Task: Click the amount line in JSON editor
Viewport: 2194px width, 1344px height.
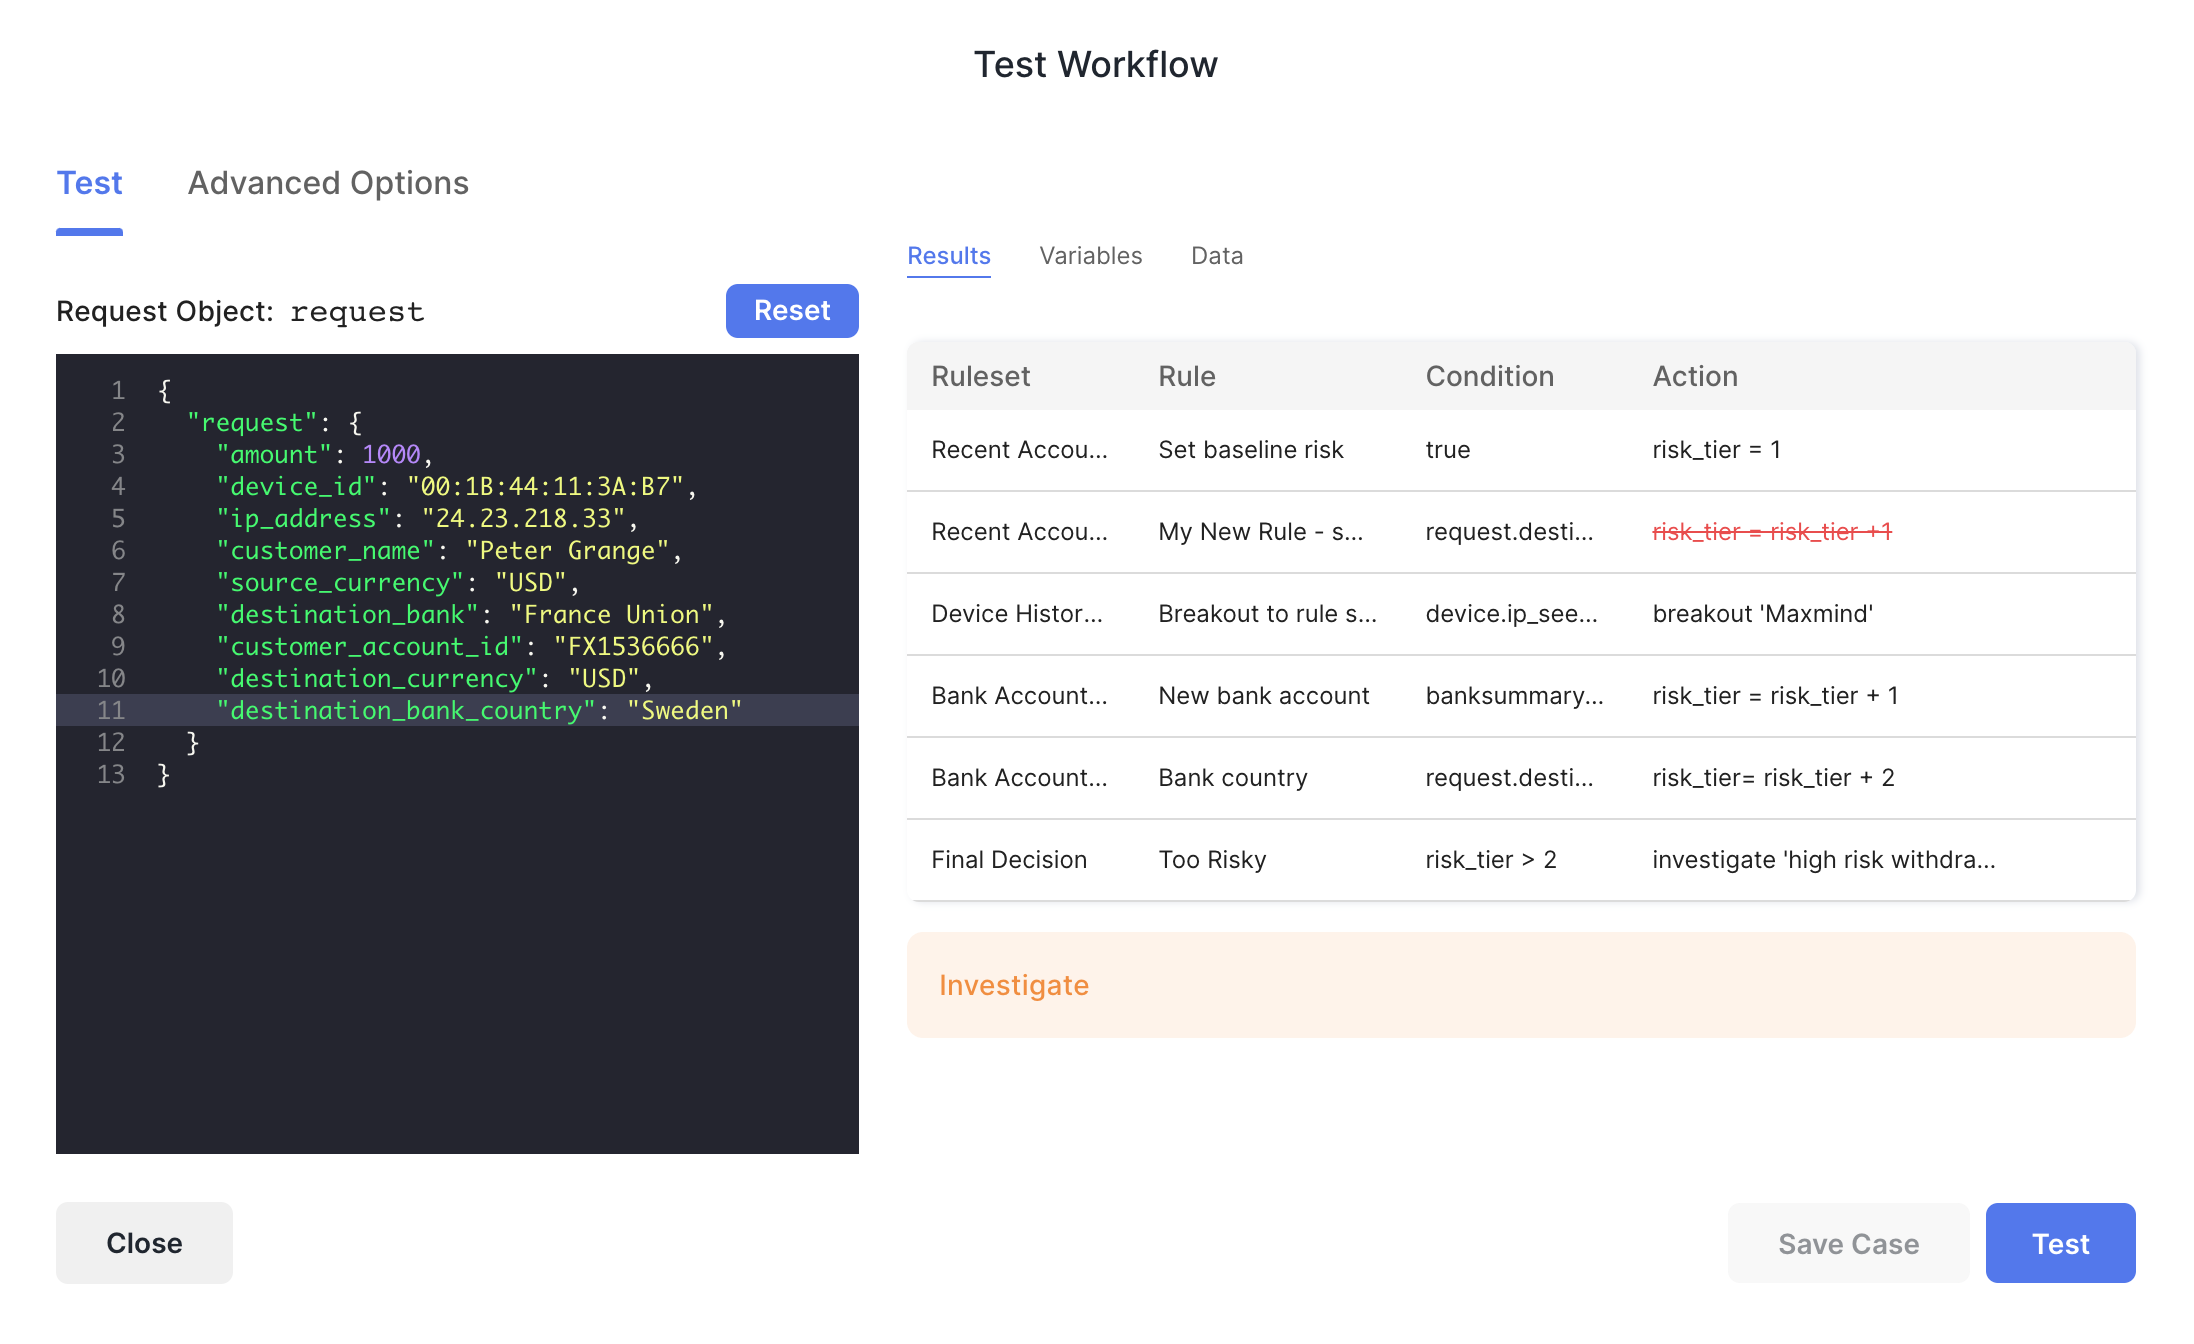Action: (x=324, y=455)
